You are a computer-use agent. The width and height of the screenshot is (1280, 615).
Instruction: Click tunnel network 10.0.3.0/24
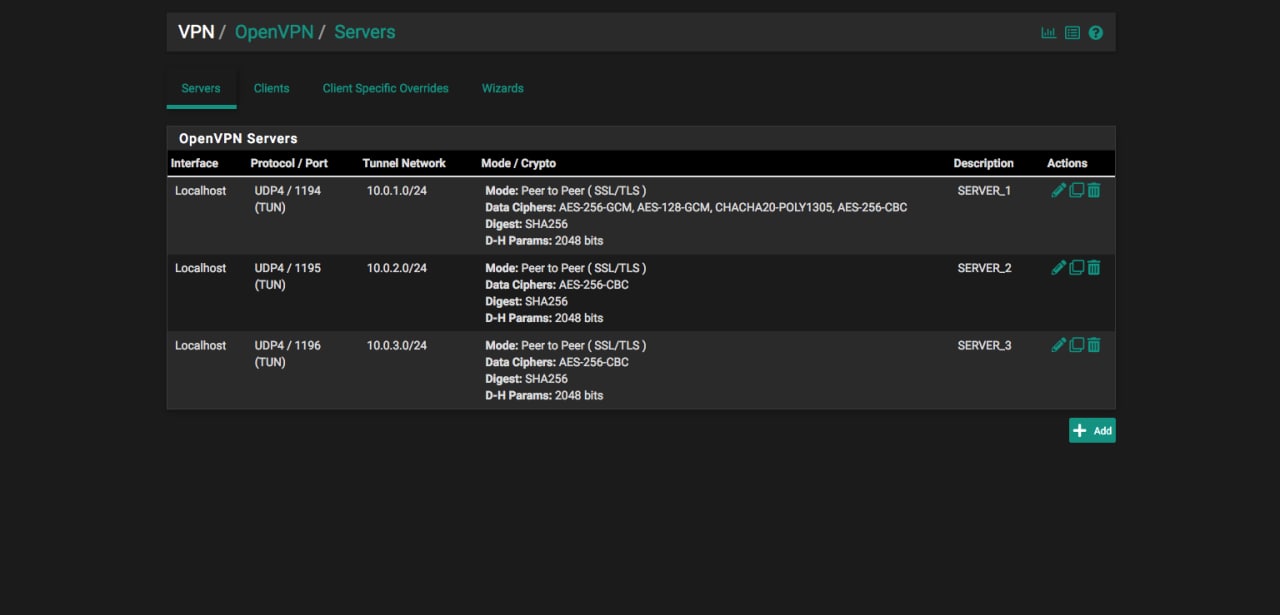(x=397, y=345)
